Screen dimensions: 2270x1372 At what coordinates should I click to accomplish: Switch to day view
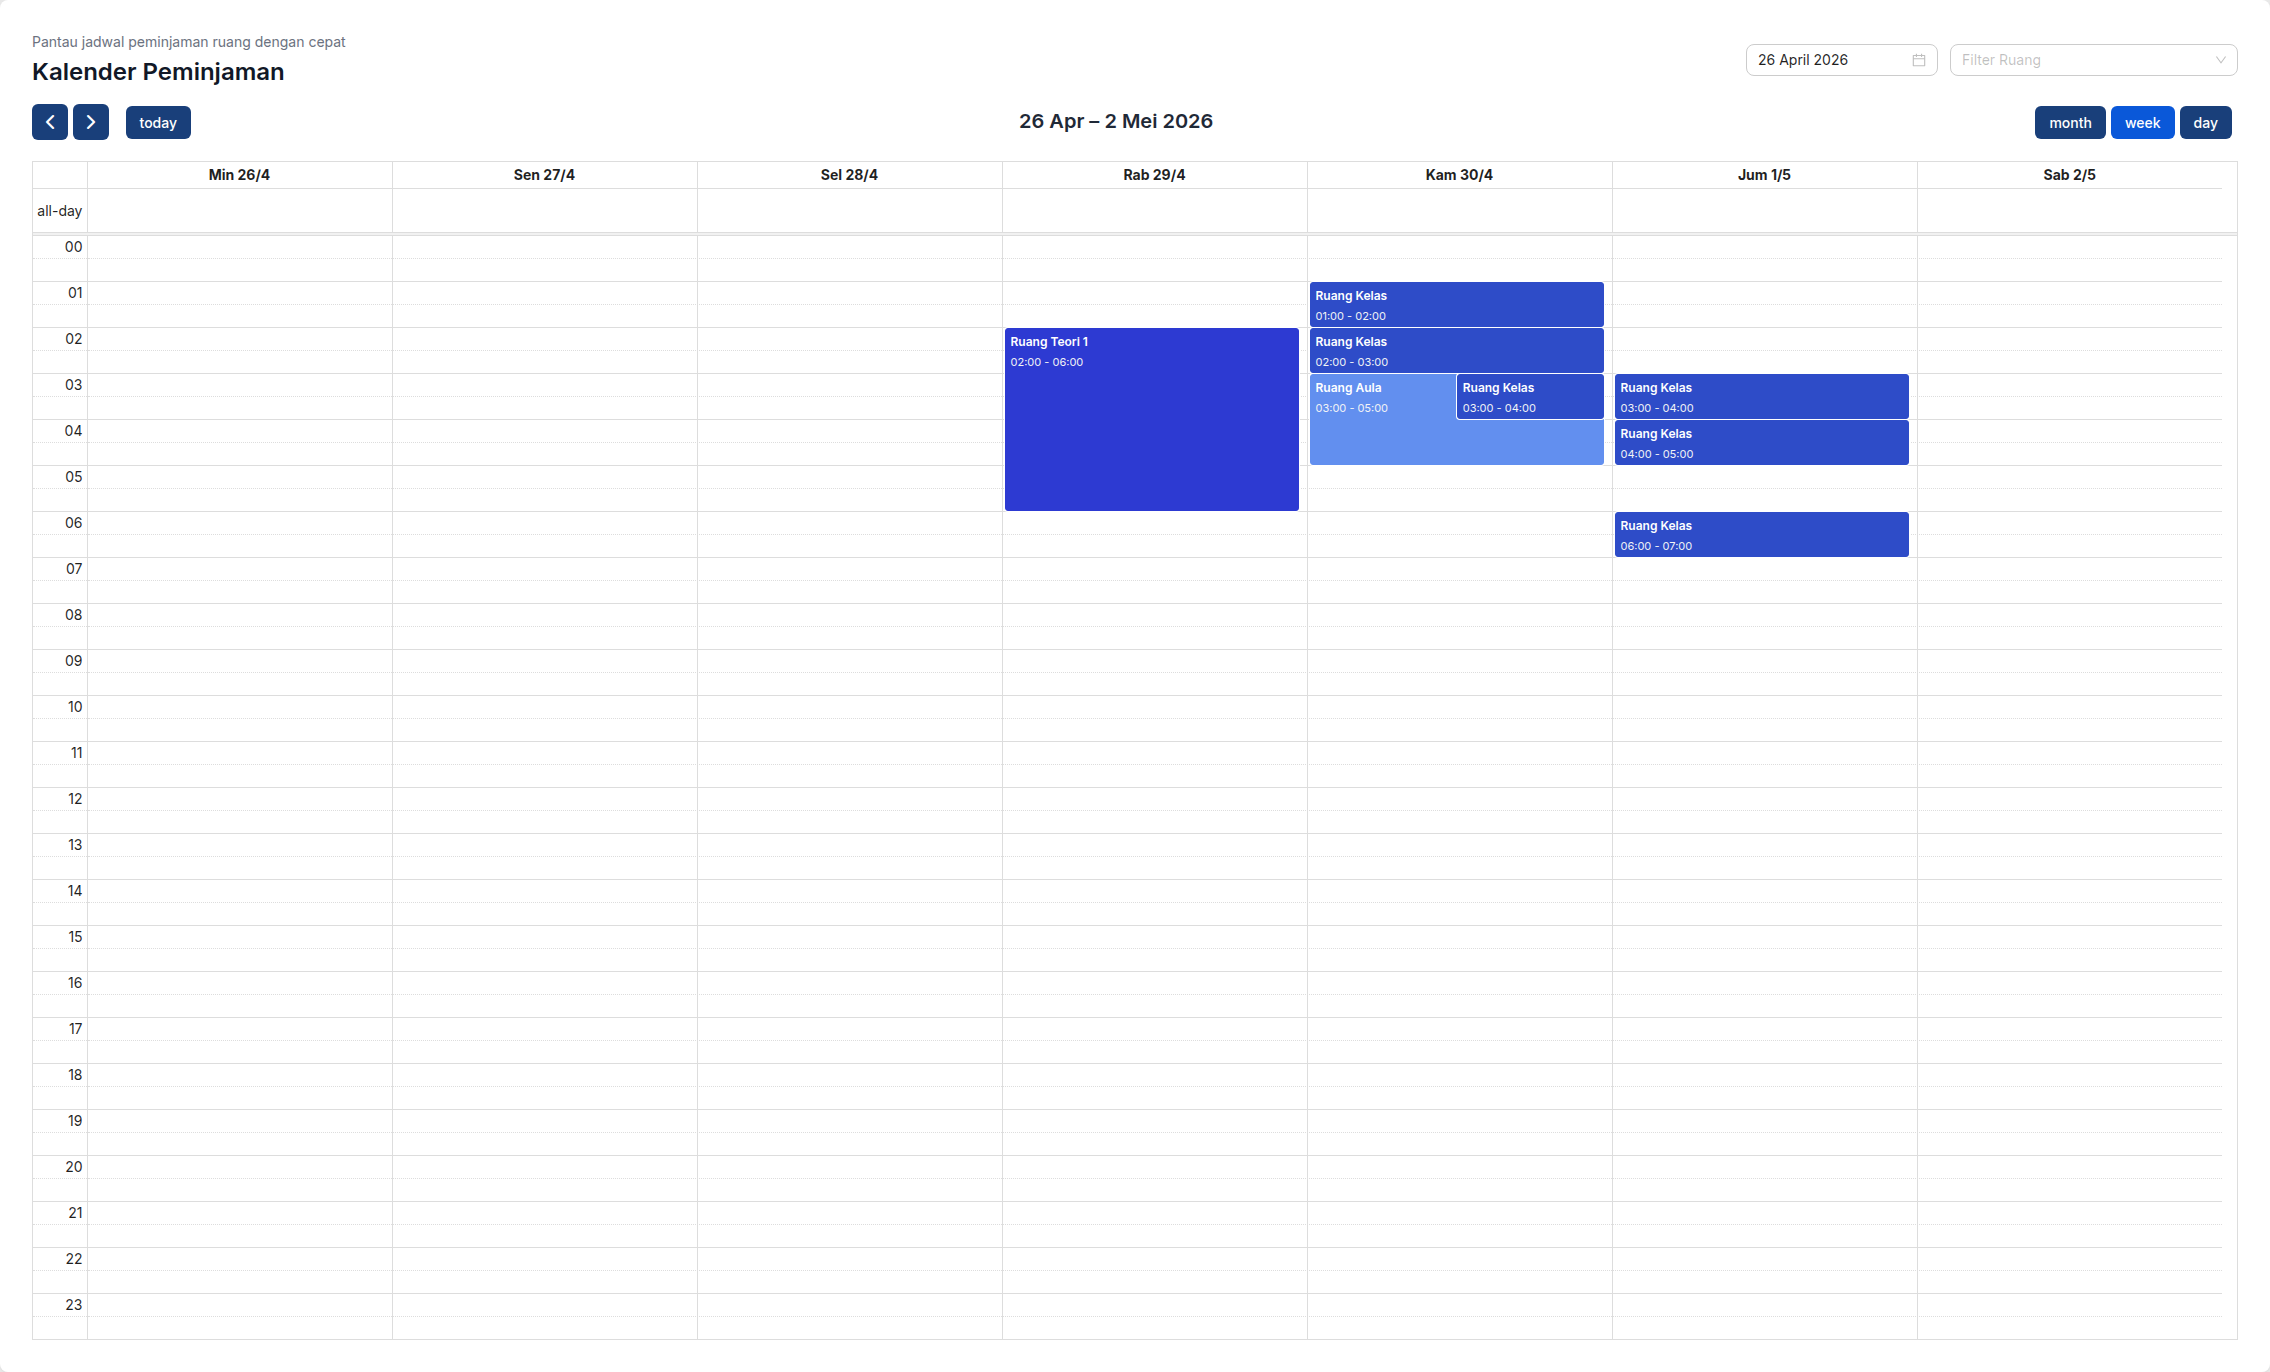[x=2205, y=123]
